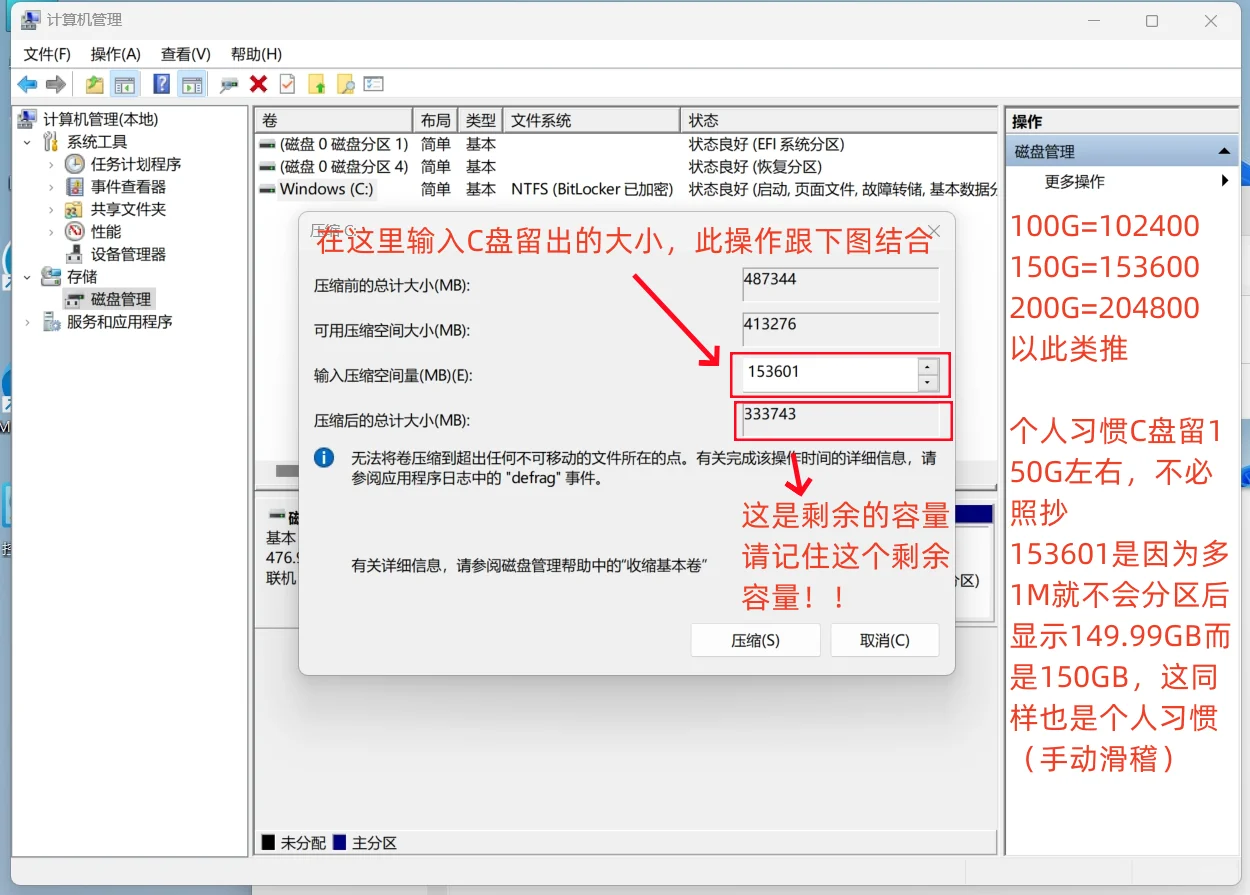Click the System Tools wrench icon

(x=51, y=142)
